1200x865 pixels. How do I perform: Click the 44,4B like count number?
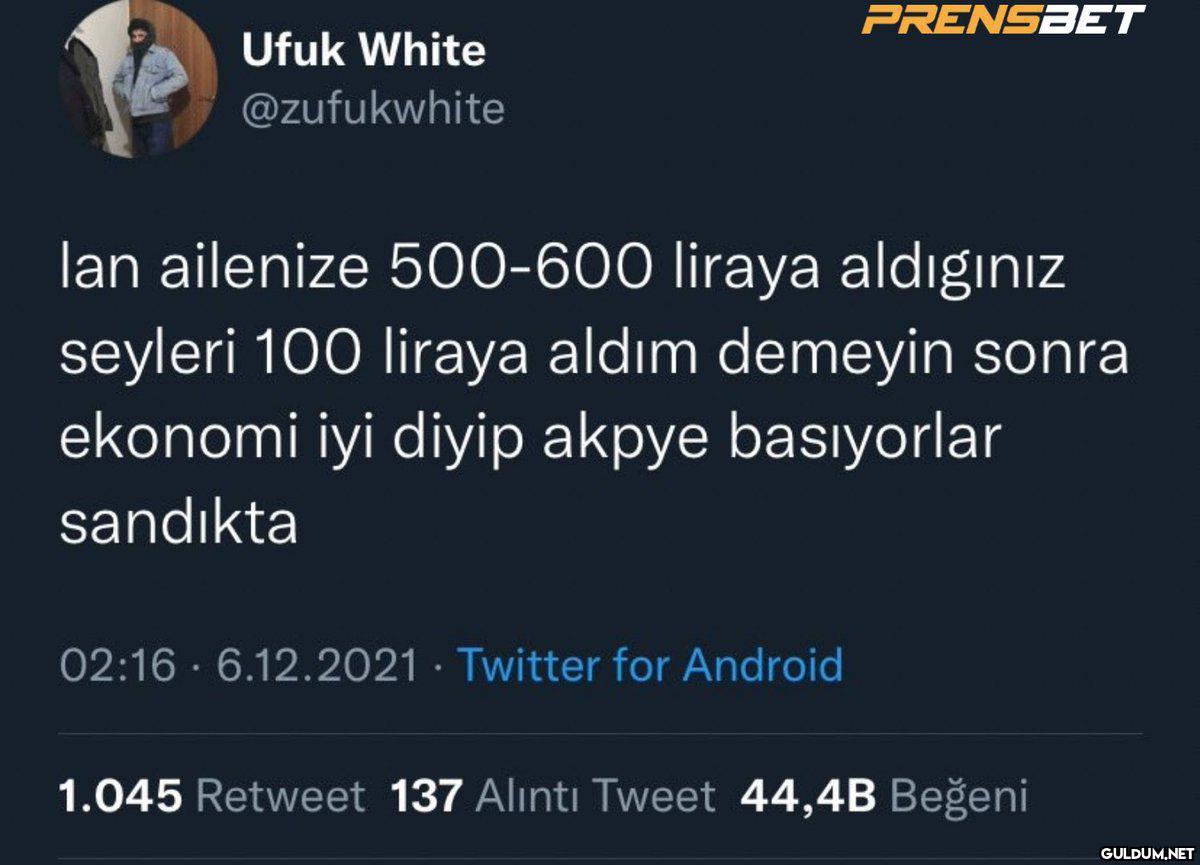pyautogui.click(x=808, y=796)
